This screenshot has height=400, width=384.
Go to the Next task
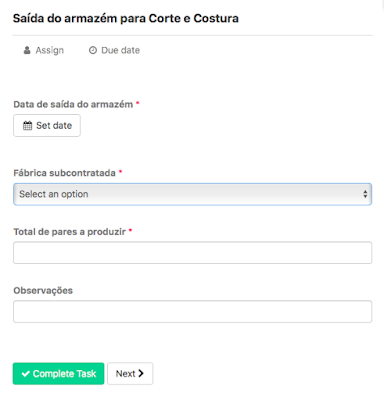[x=130, y=374]
